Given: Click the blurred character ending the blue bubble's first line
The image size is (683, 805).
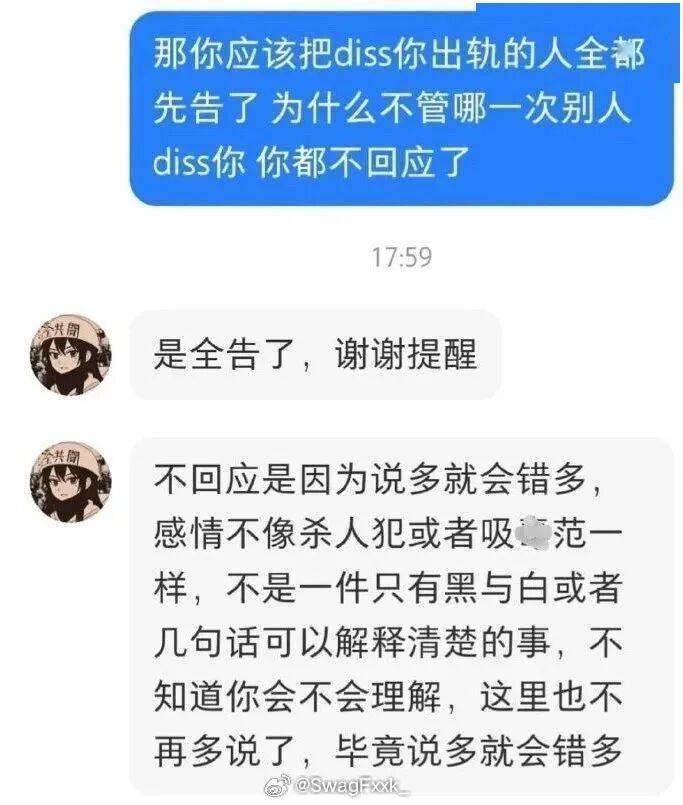Looking at the screenshot, I should (x=628, y=53).
